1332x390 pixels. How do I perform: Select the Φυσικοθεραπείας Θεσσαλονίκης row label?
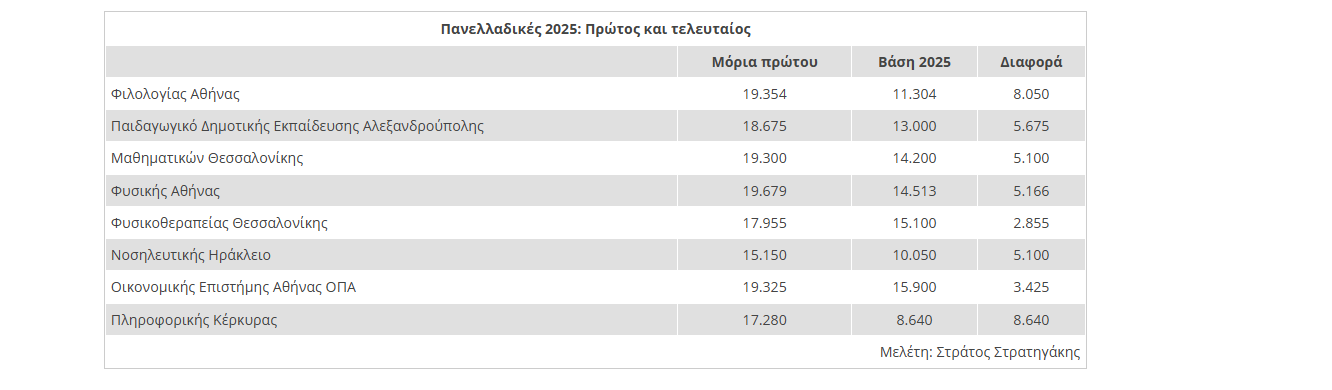click(x=219, y=223)
